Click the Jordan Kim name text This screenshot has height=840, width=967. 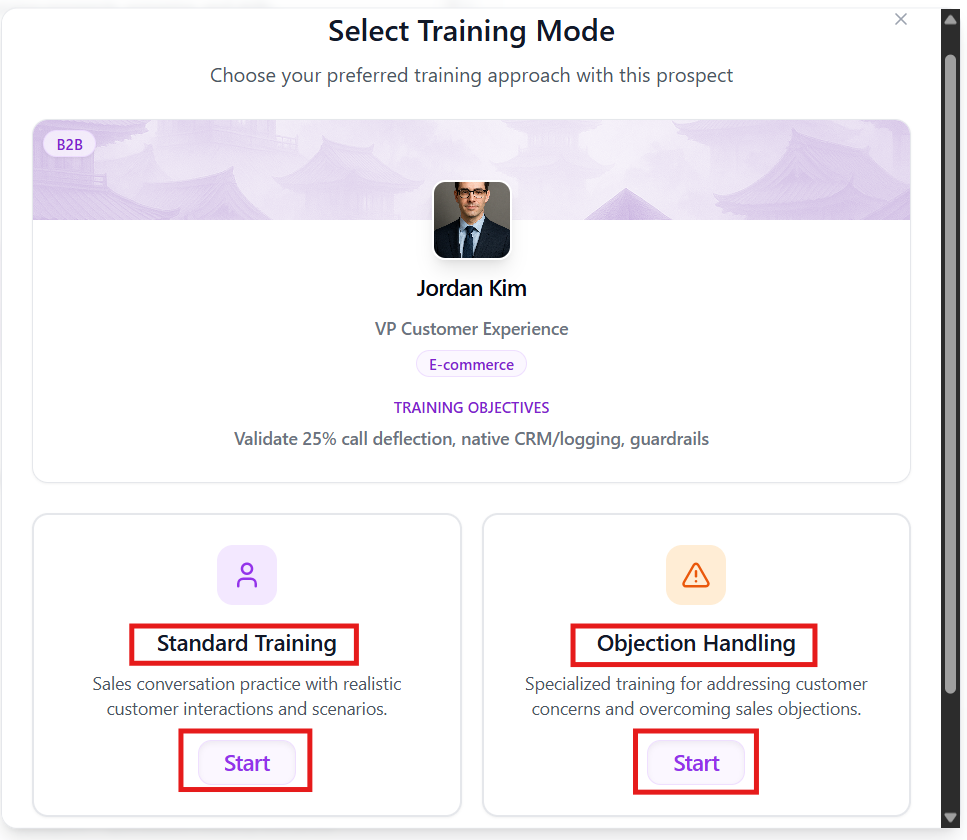(472, 289)
